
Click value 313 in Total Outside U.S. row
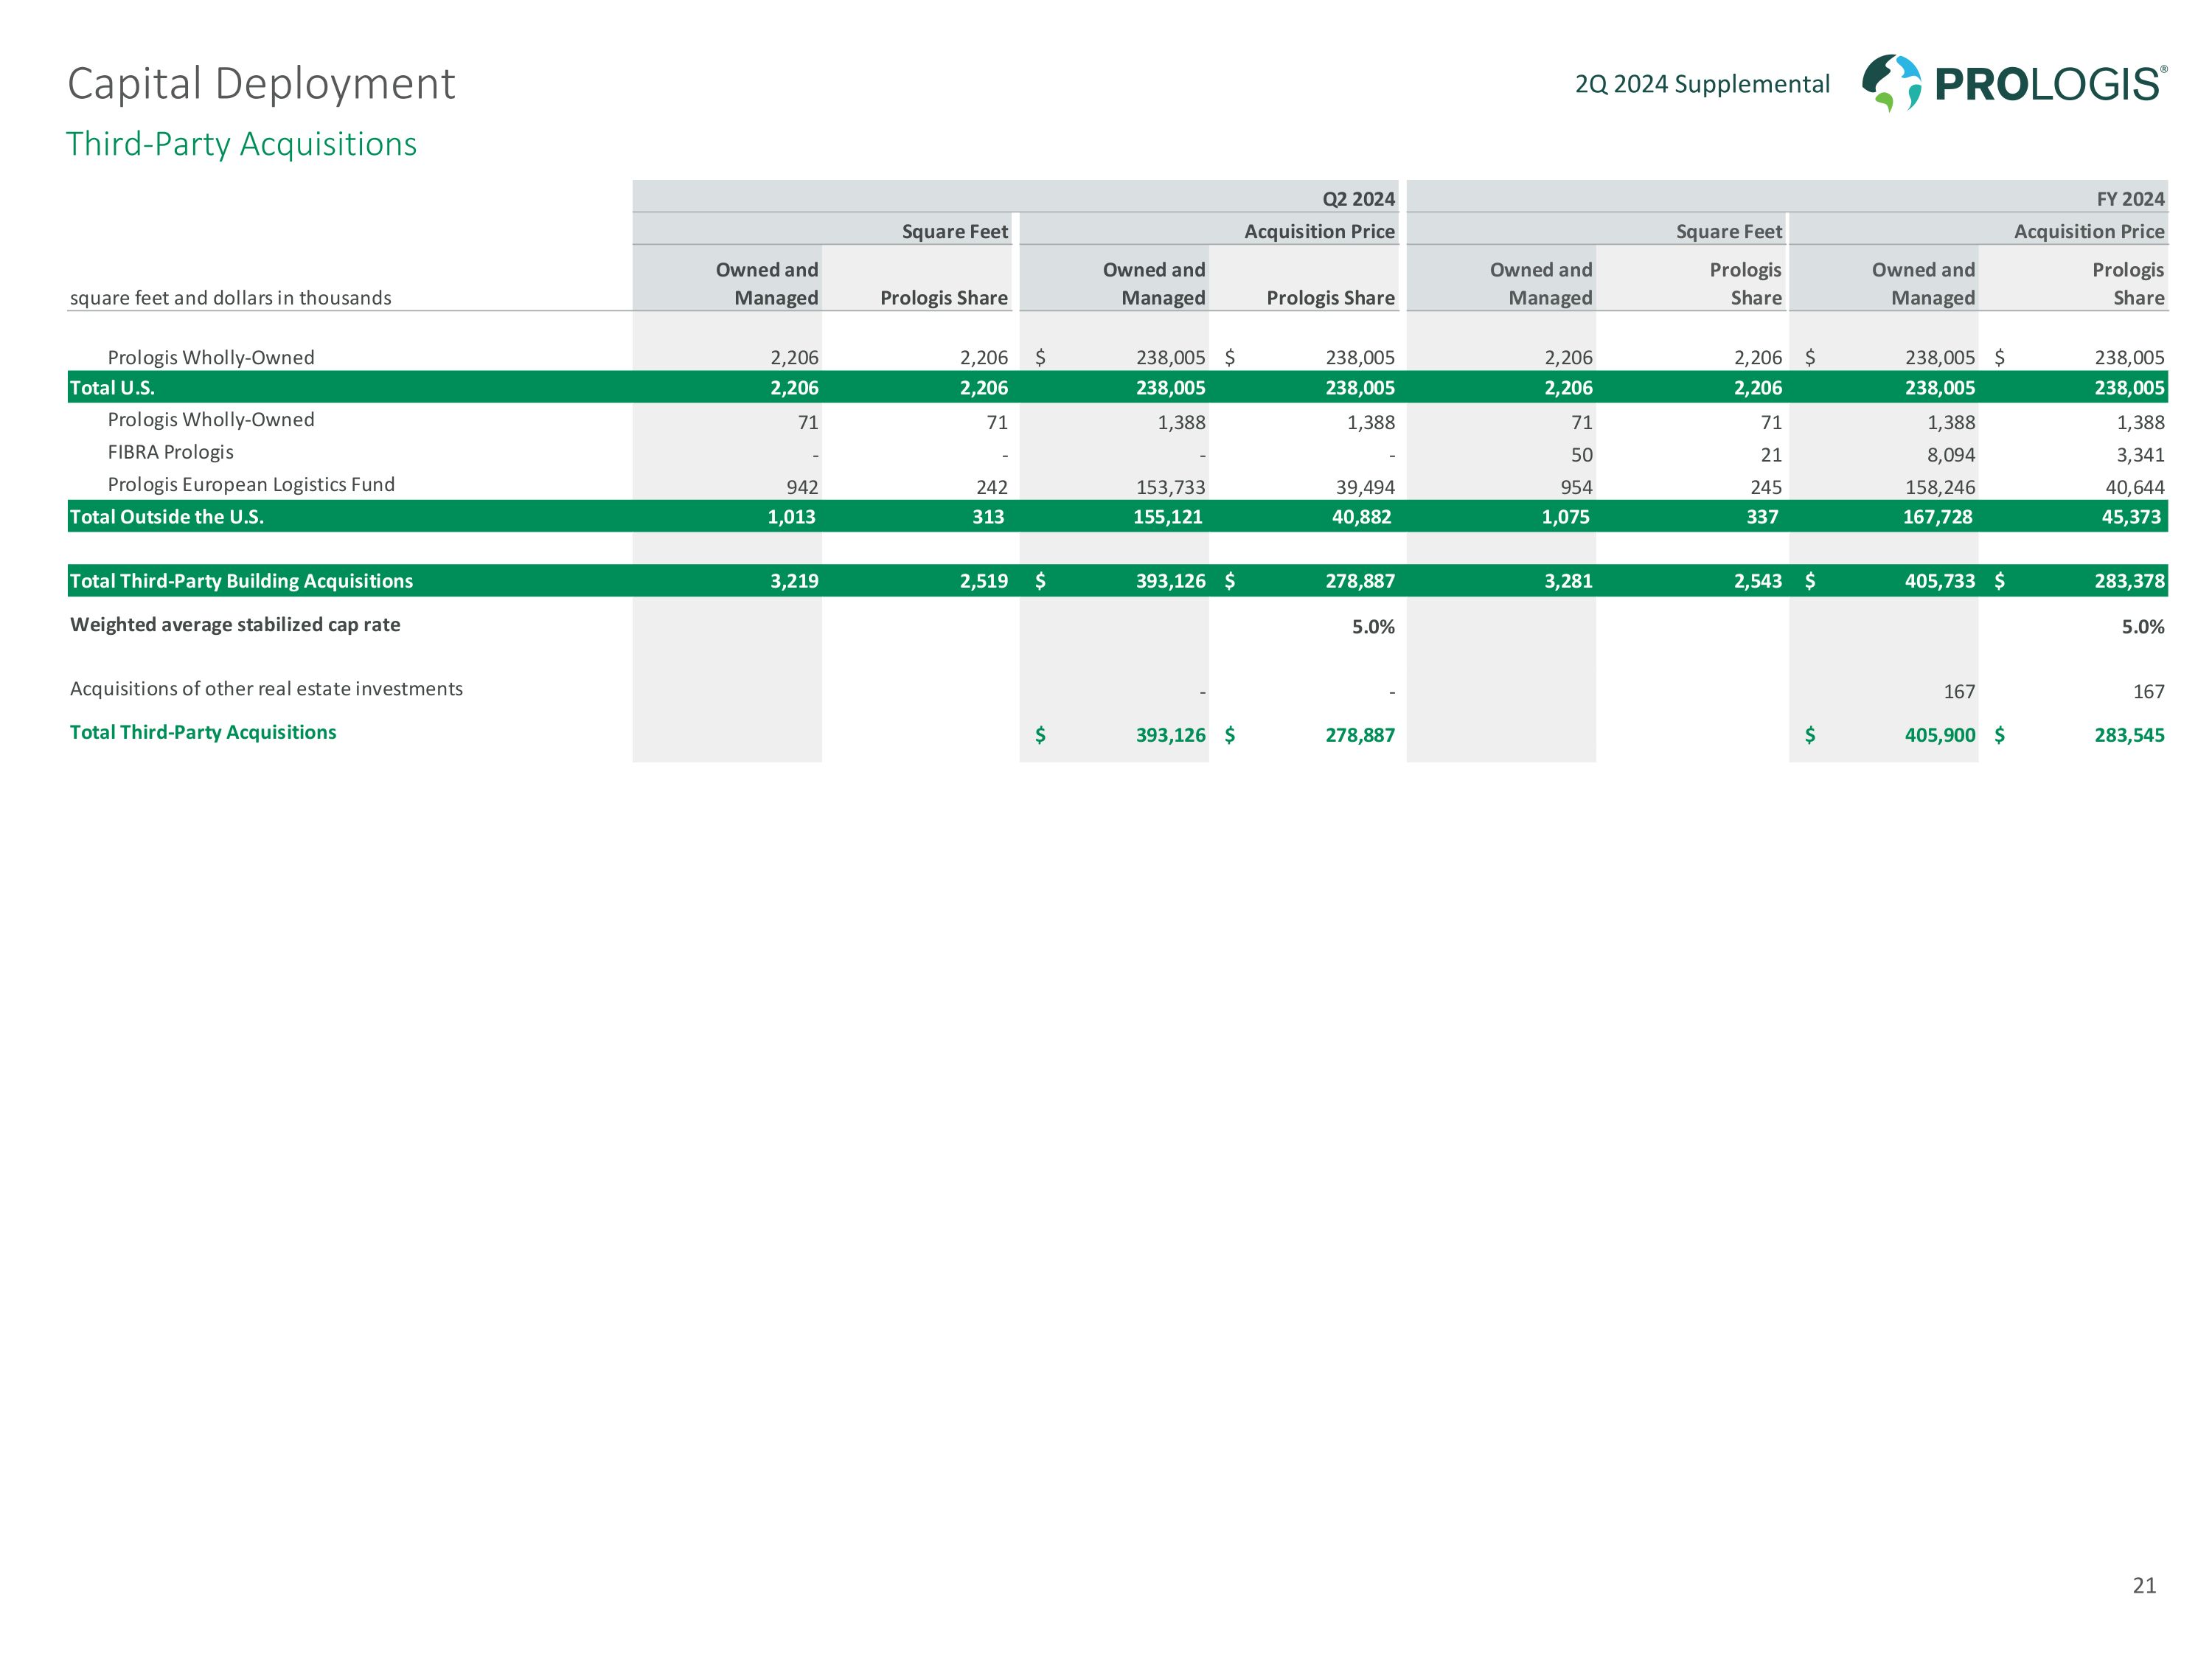(x=988, y=517)
